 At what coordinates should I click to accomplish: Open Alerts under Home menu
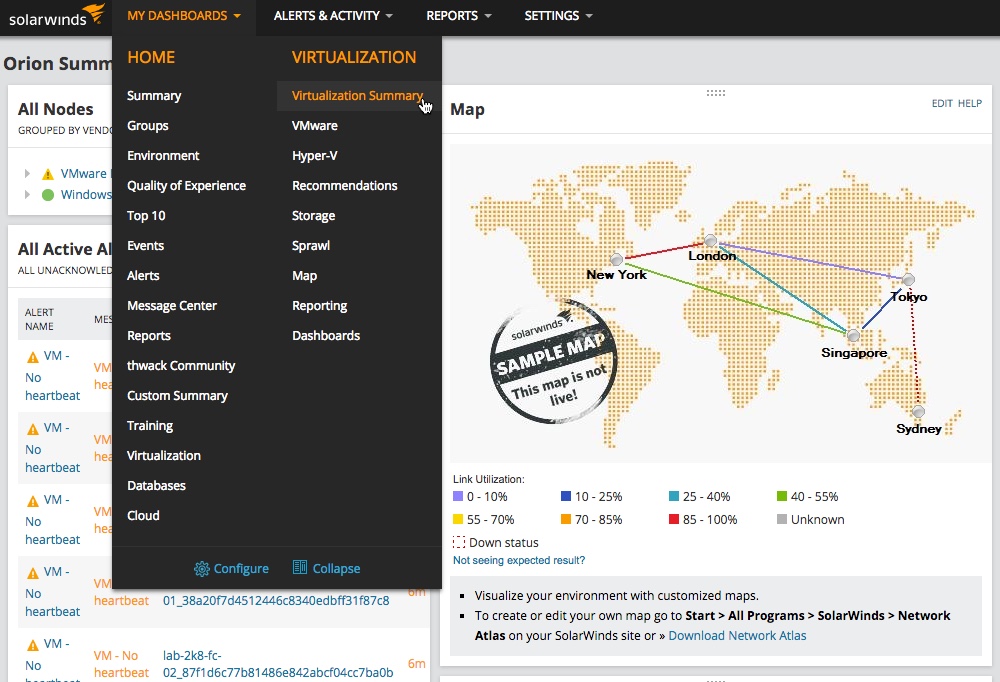point(143,276)
